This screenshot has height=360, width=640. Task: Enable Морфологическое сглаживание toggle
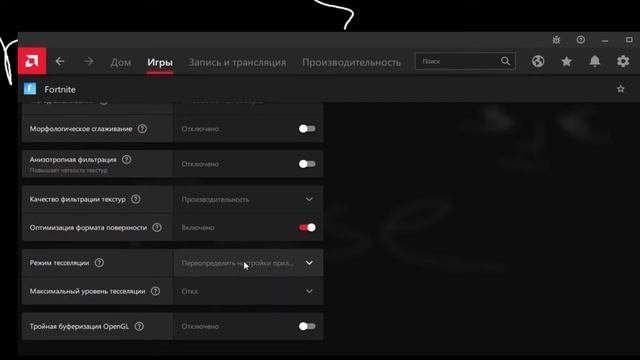click(x=307, y=129)
